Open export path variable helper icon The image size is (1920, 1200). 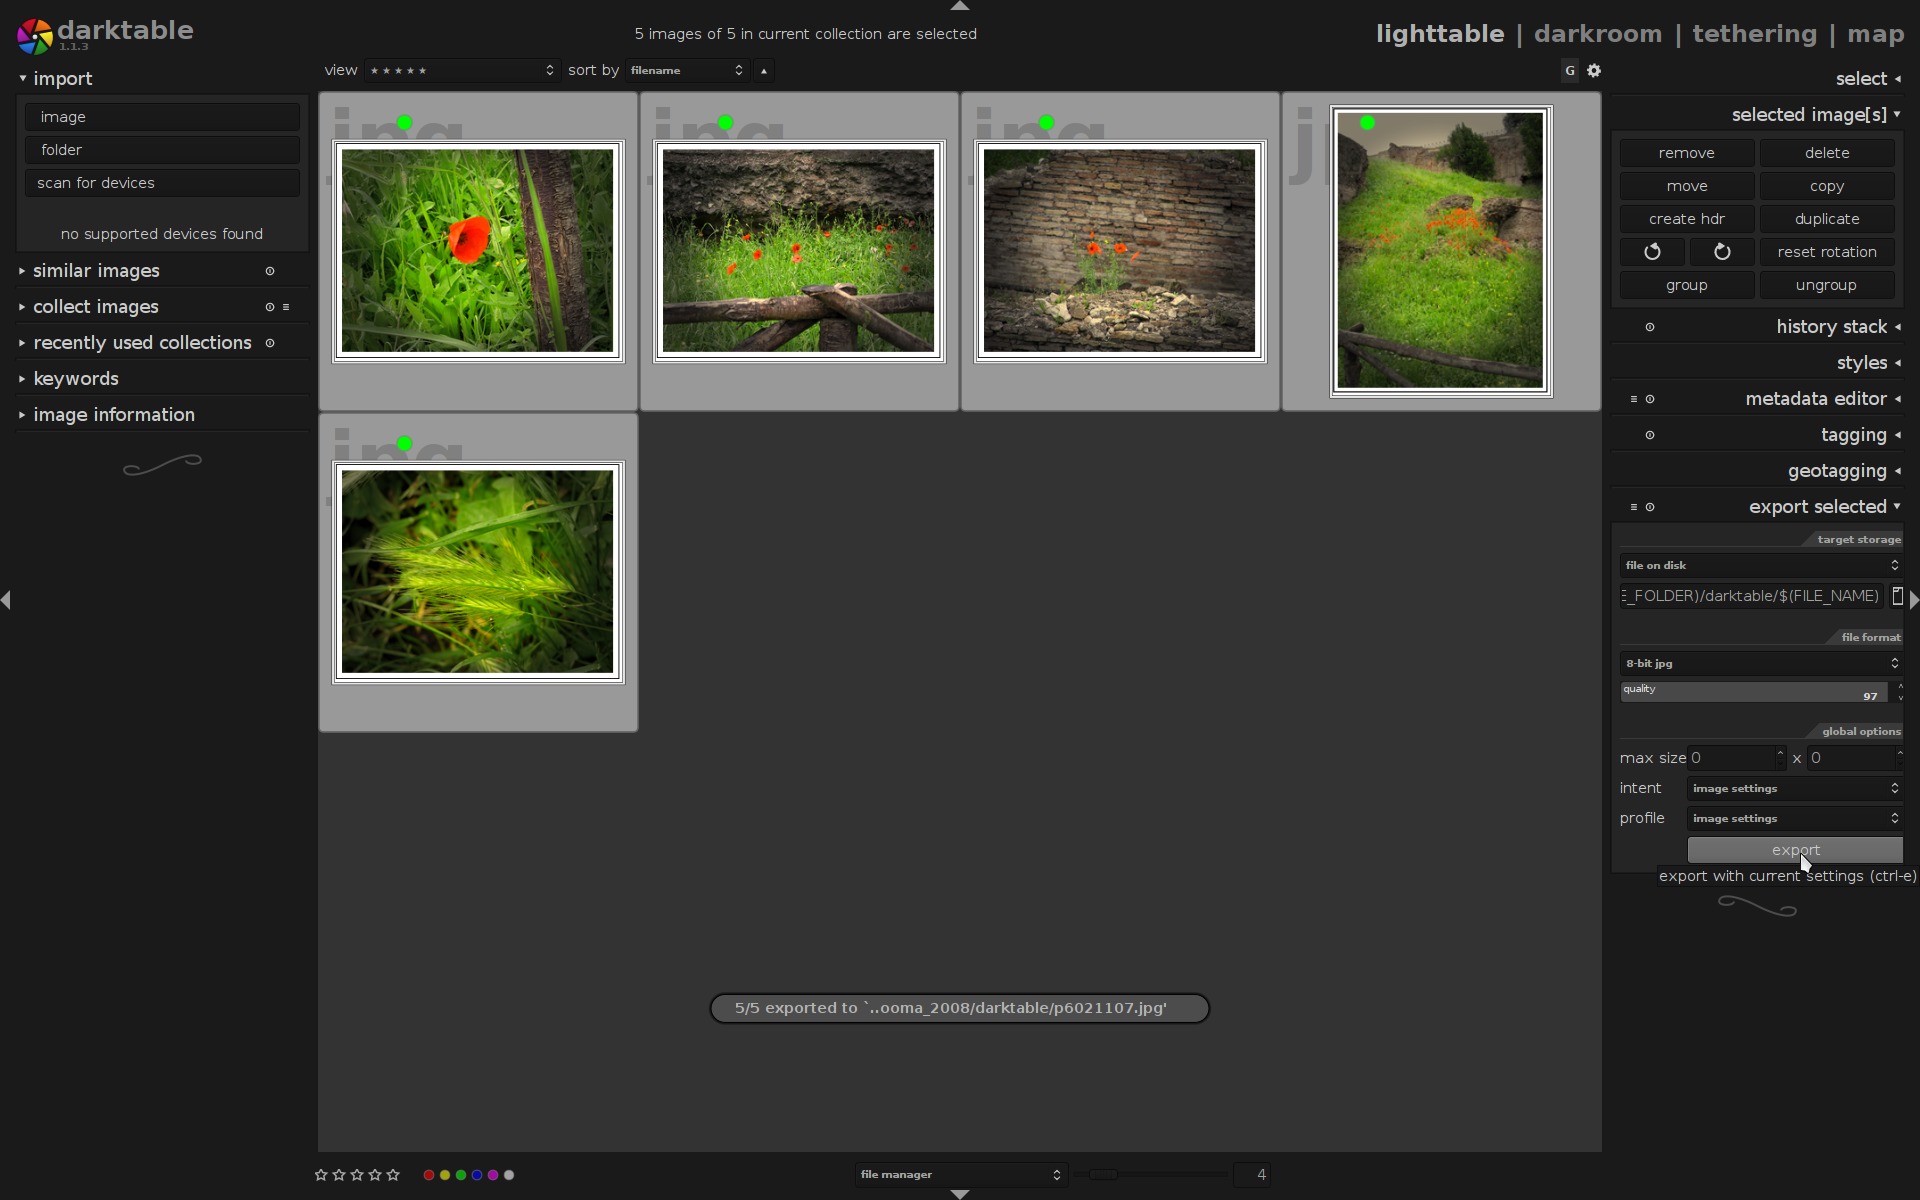(x=1897, y=596)
